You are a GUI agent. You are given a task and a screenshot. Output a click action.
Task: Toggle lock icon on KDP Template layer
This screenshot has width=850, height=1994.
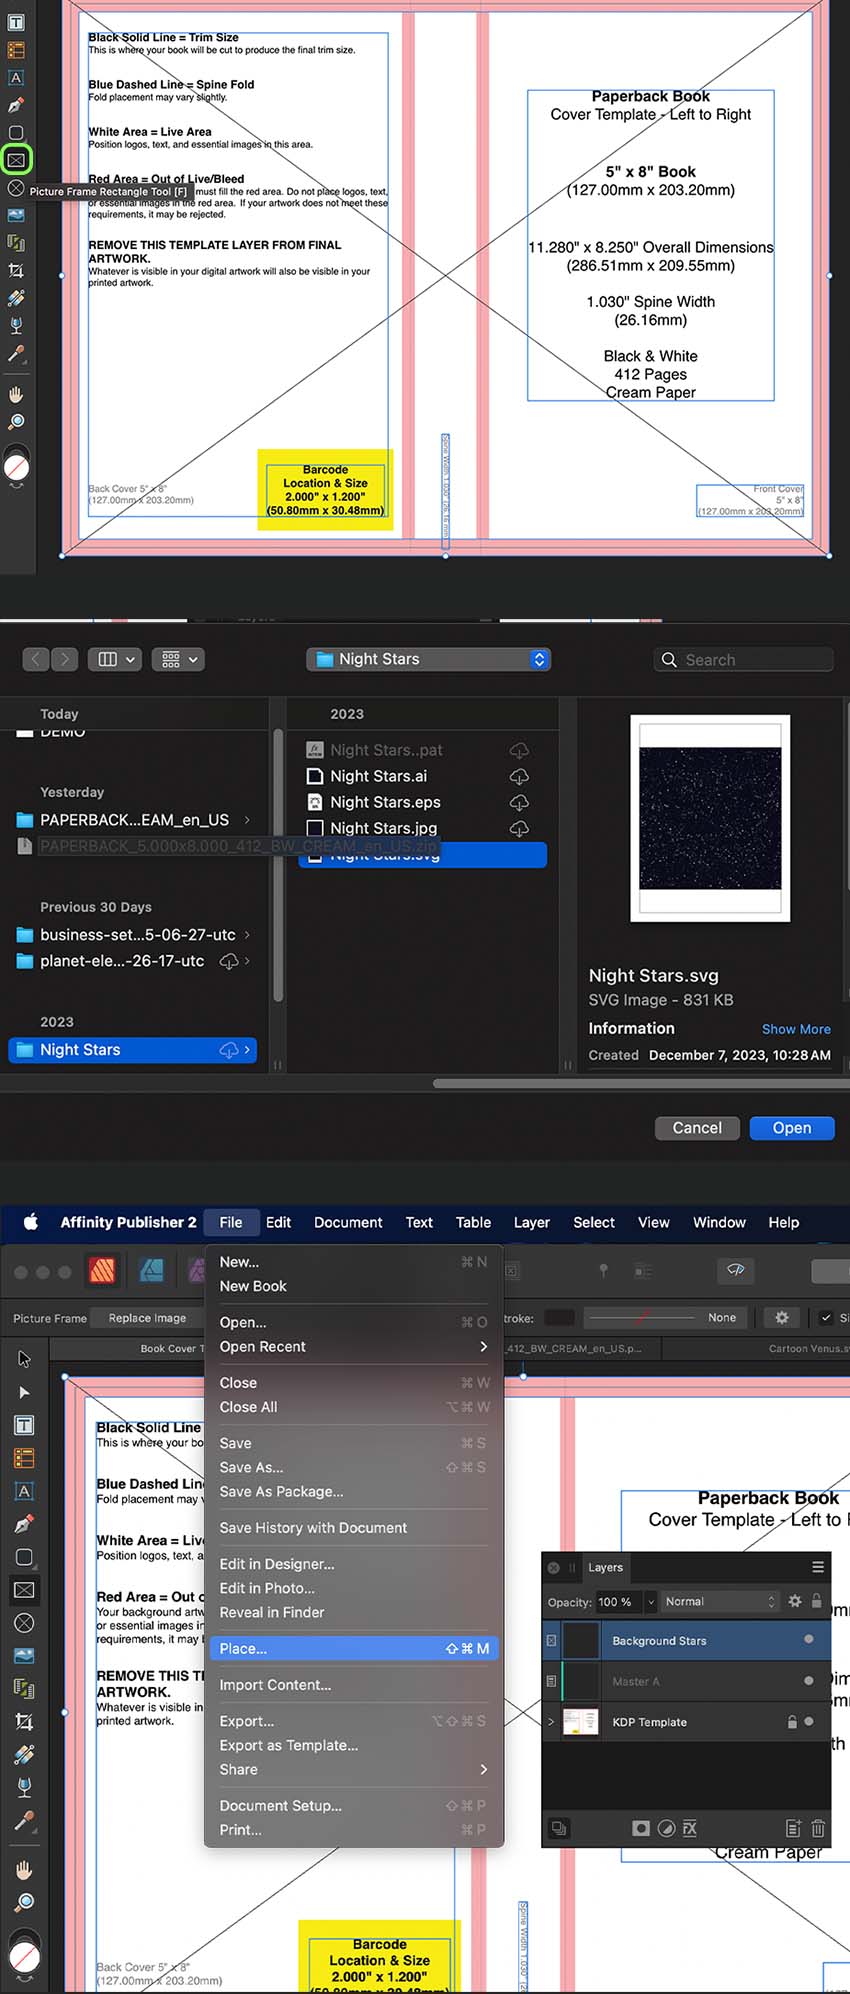point(792,1721)
